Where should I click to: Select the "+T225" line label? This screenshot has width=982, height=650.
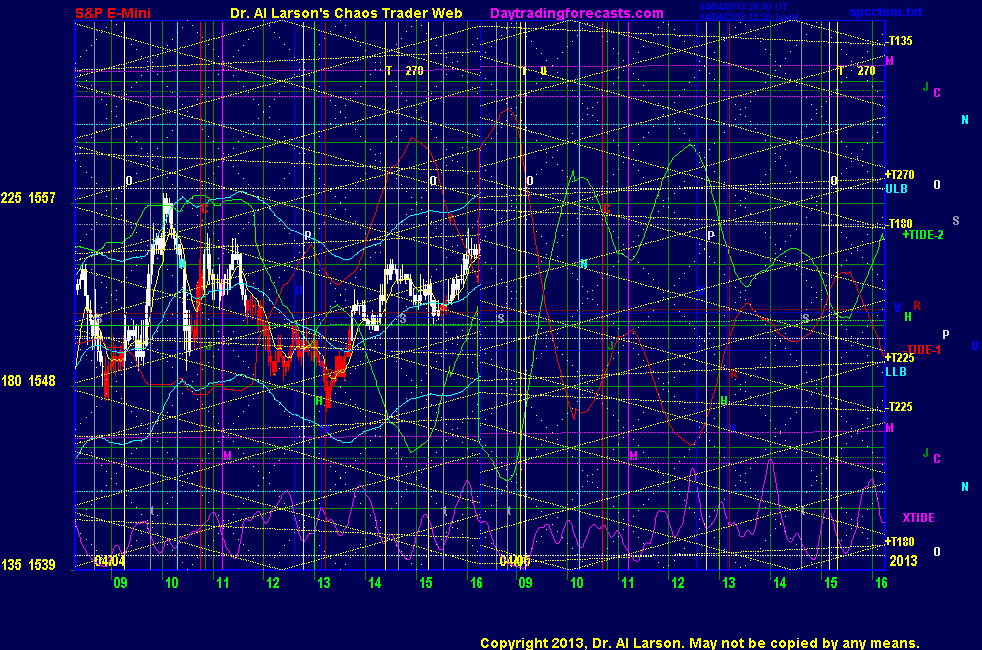899,358
